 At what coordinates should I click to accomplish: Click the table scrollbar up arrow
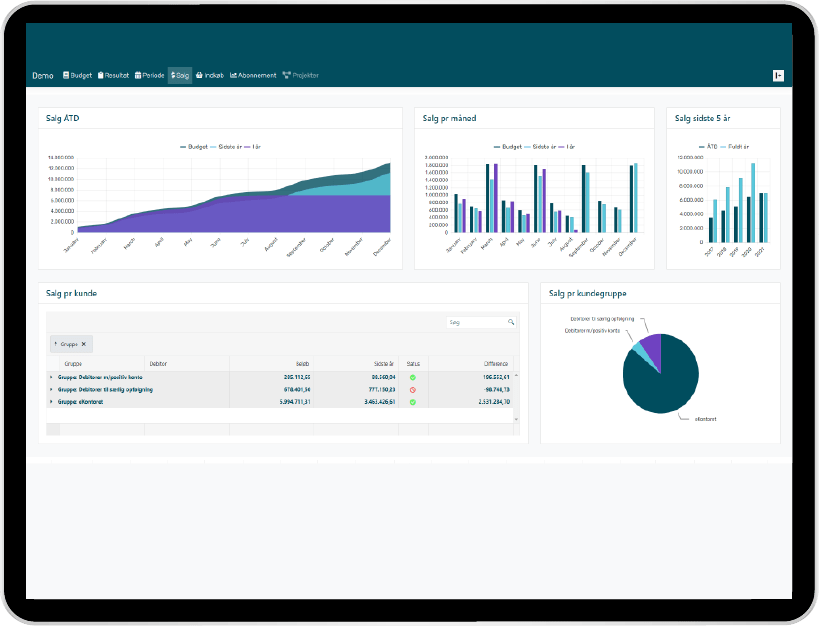click(516, 375)
